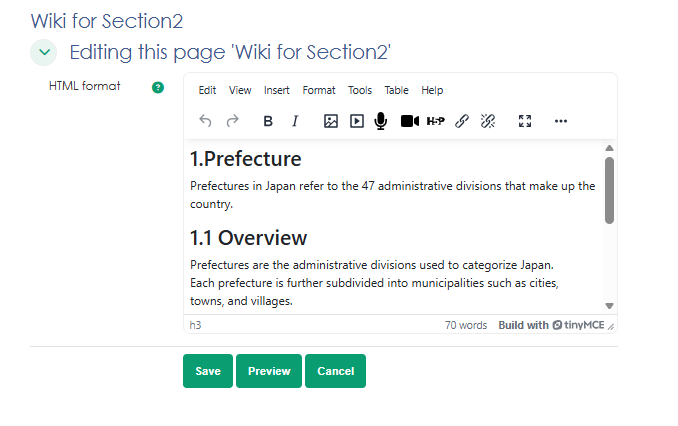The width and height of the screenshot is (678, 426).
Task: Toggle bold formatting
Action: coord(268,121)
